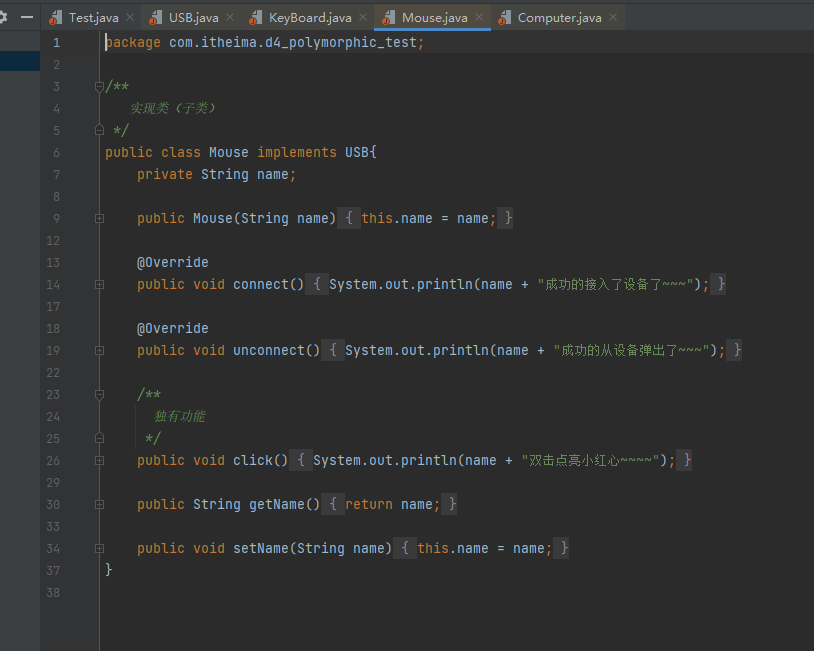Open the KeyBoard.java tab
814x651 pixels.
coord(308,18)
